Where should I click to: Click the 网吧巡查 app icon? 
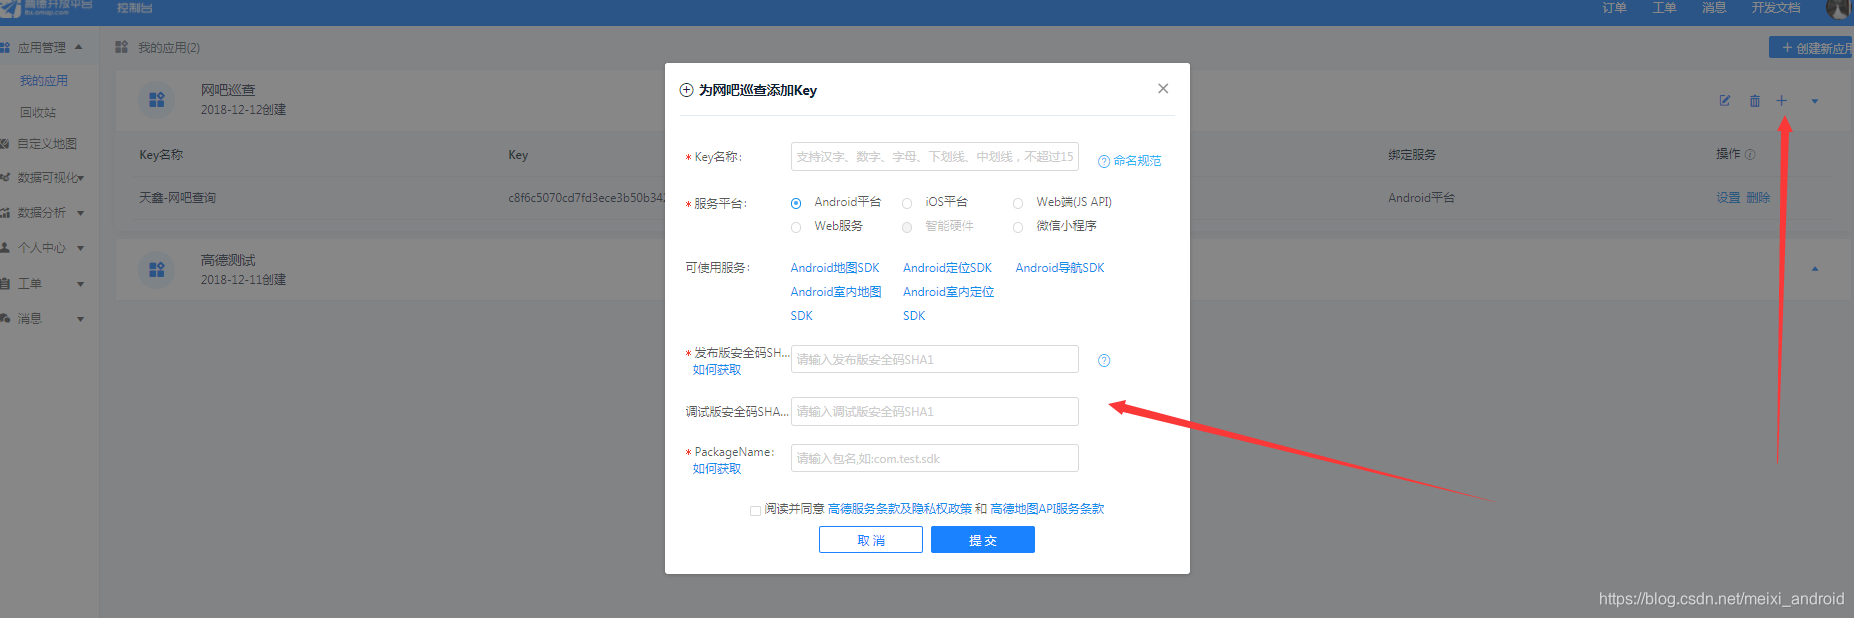(157, 100)
